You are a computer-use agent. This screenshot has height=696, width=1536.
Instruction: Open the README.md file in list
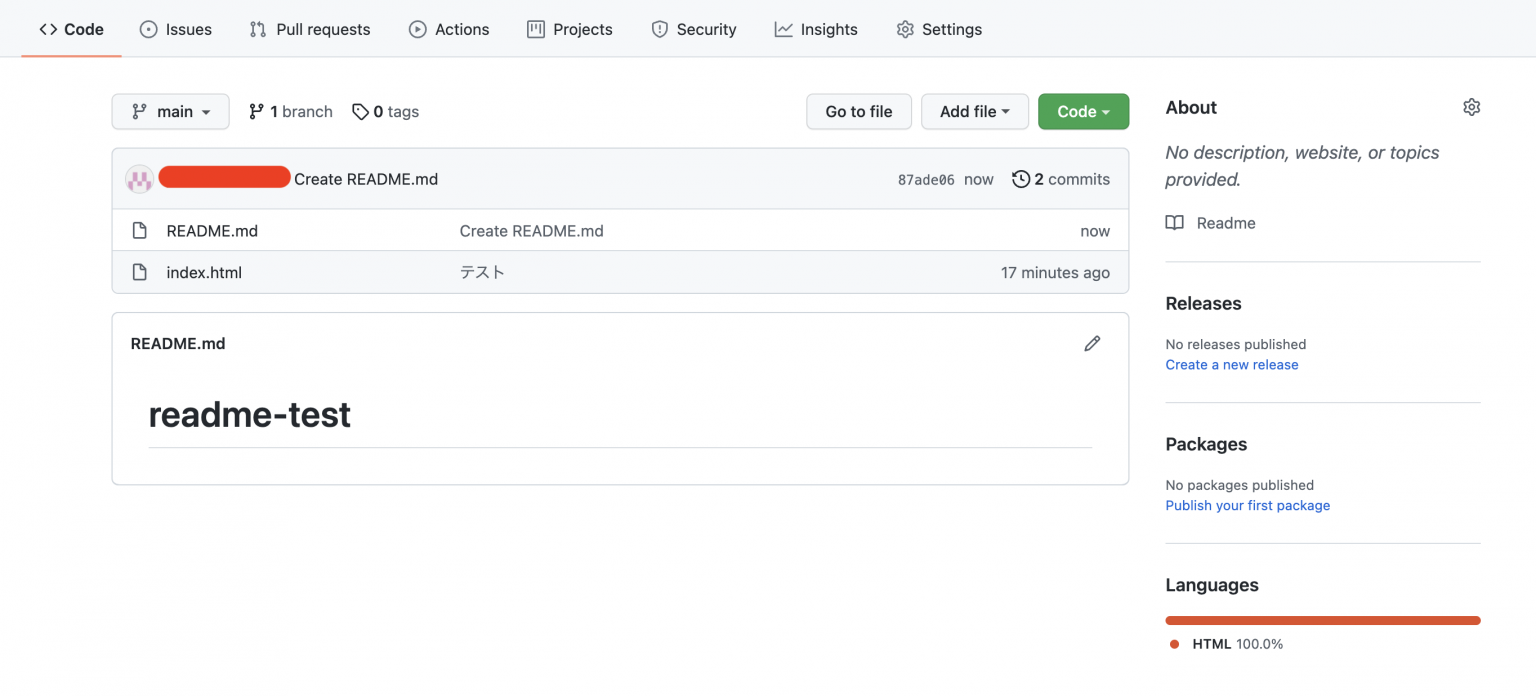(x=212, y=231)
